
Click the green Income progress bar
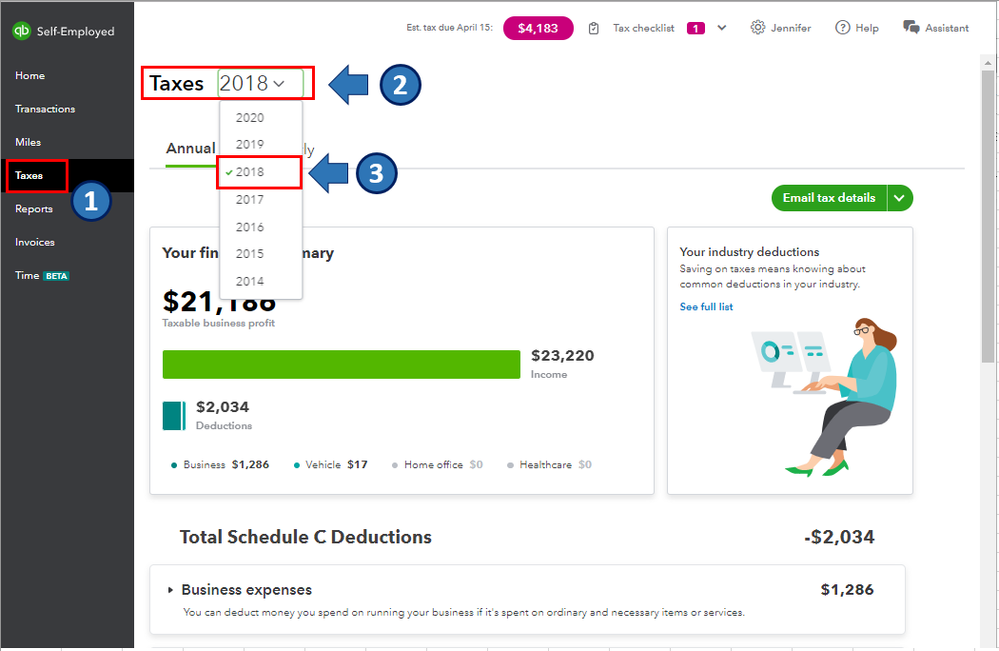tap(341, 364)
